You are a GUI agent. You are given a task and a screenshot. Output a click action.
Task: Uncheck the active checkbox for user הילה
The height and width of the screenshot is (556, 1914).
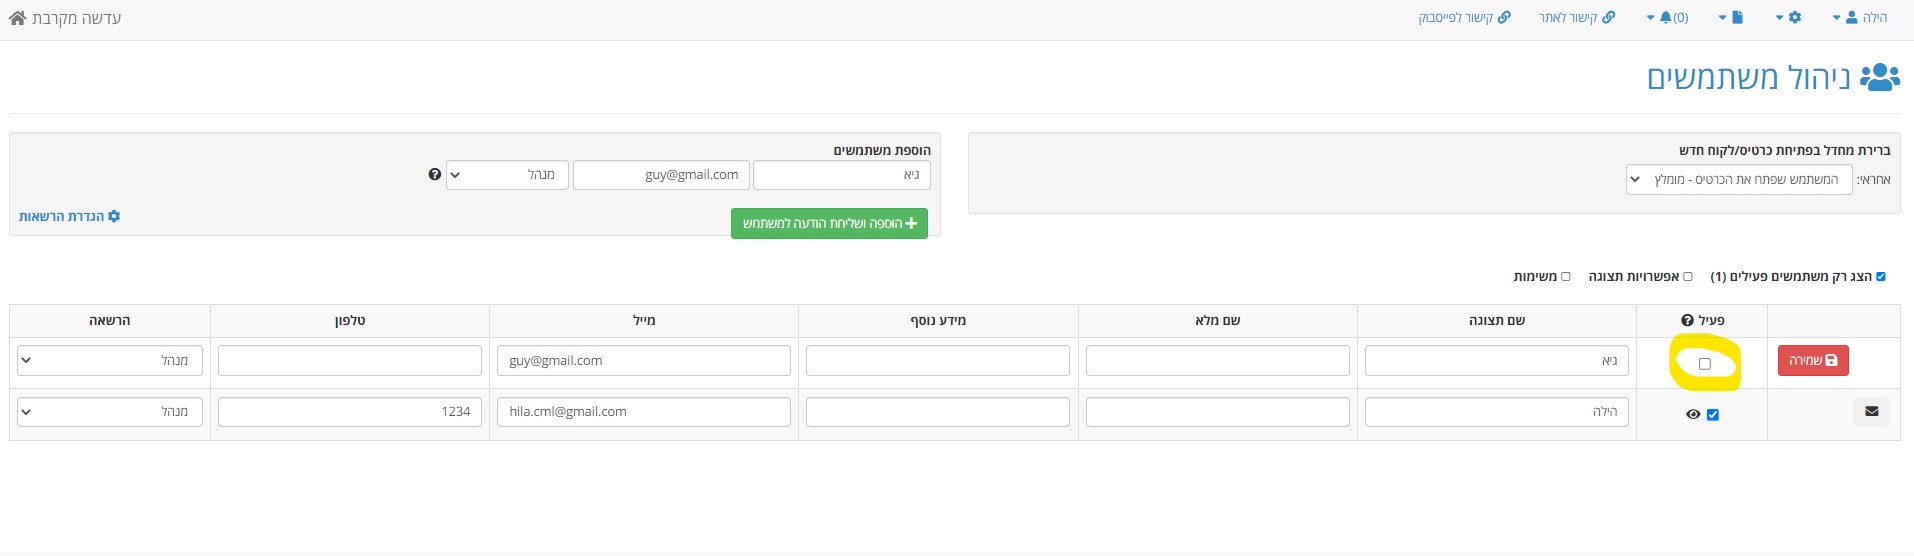click(1713, 414)
